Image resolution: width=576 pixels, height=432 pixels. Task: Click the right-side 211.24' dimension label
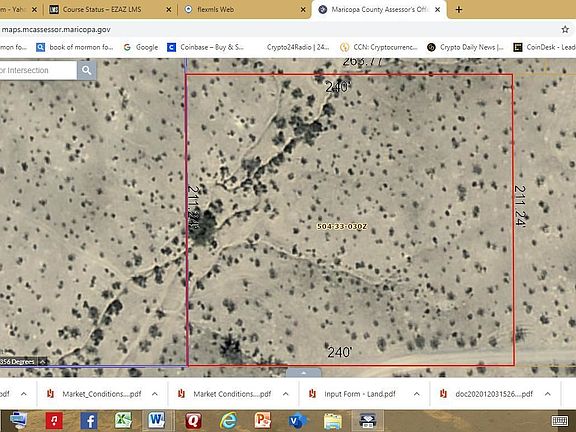[x=520, y=206]
